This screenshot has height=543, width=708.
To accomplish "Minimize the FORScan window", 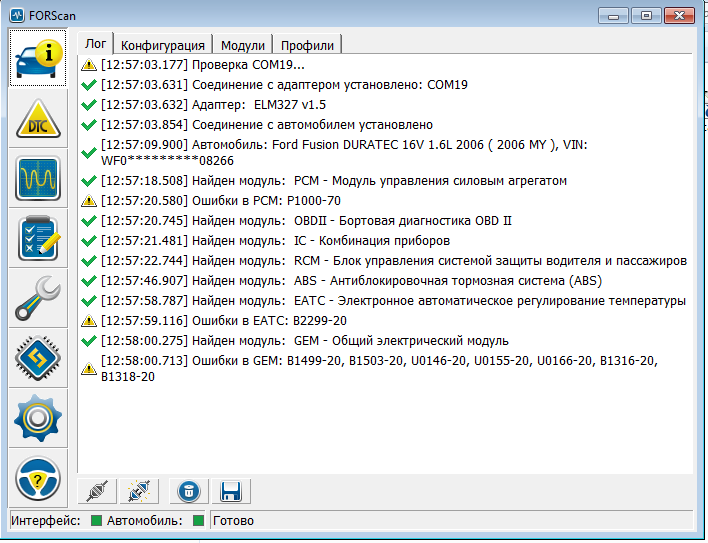I will [x=613, y=16].
